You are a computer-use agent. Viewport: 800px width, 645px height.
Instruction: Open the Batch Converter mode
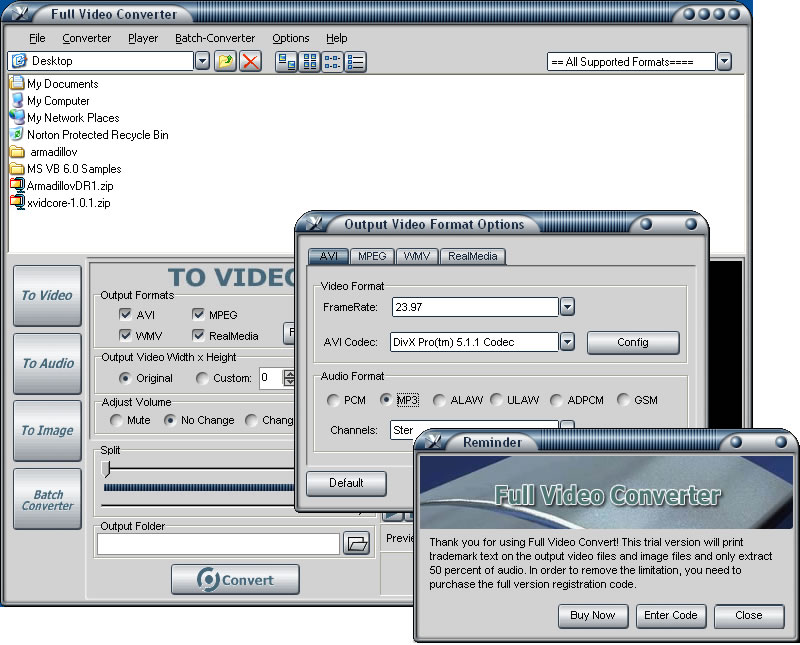pyautogui.click(x=47, y=500)
